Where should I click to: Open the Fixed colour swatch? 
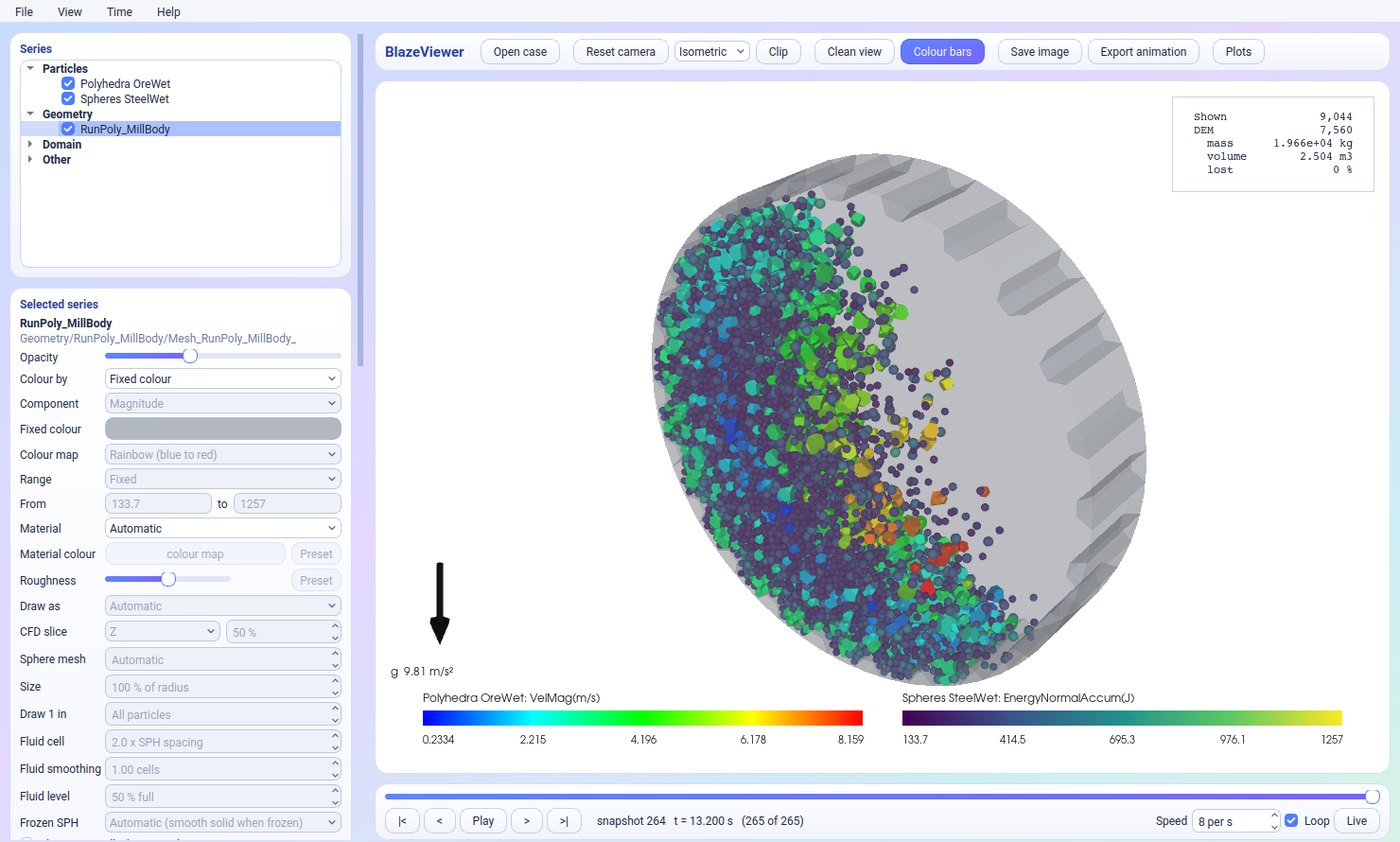(223, 429)
